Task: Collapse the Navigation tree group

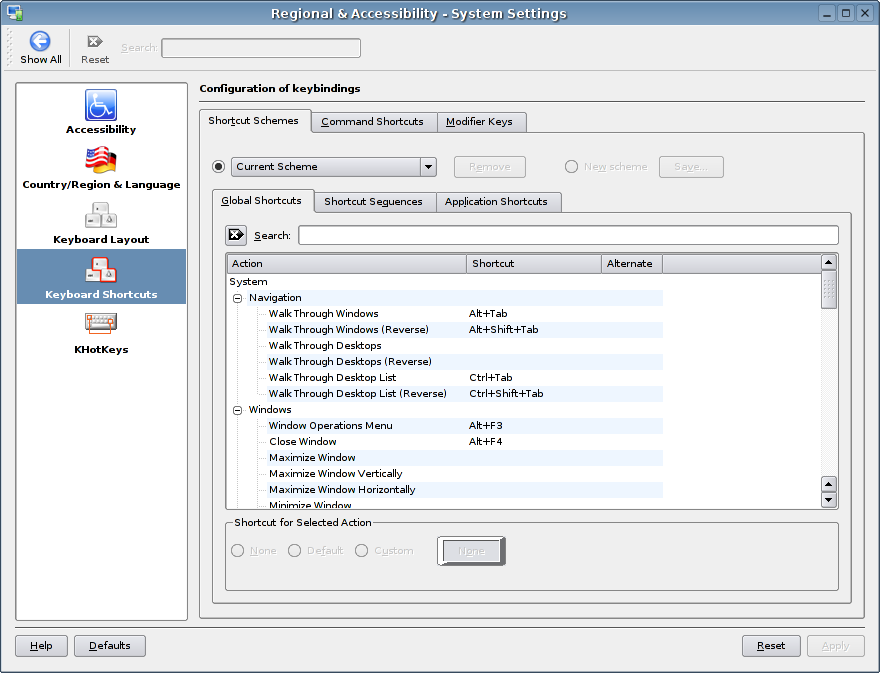Action: (237, 298)
